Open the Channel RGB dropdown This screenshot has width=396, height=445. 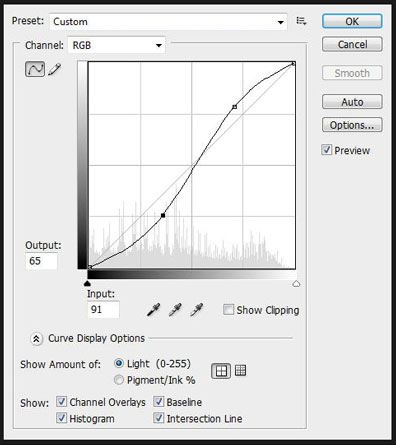click(x=117, y=45)
